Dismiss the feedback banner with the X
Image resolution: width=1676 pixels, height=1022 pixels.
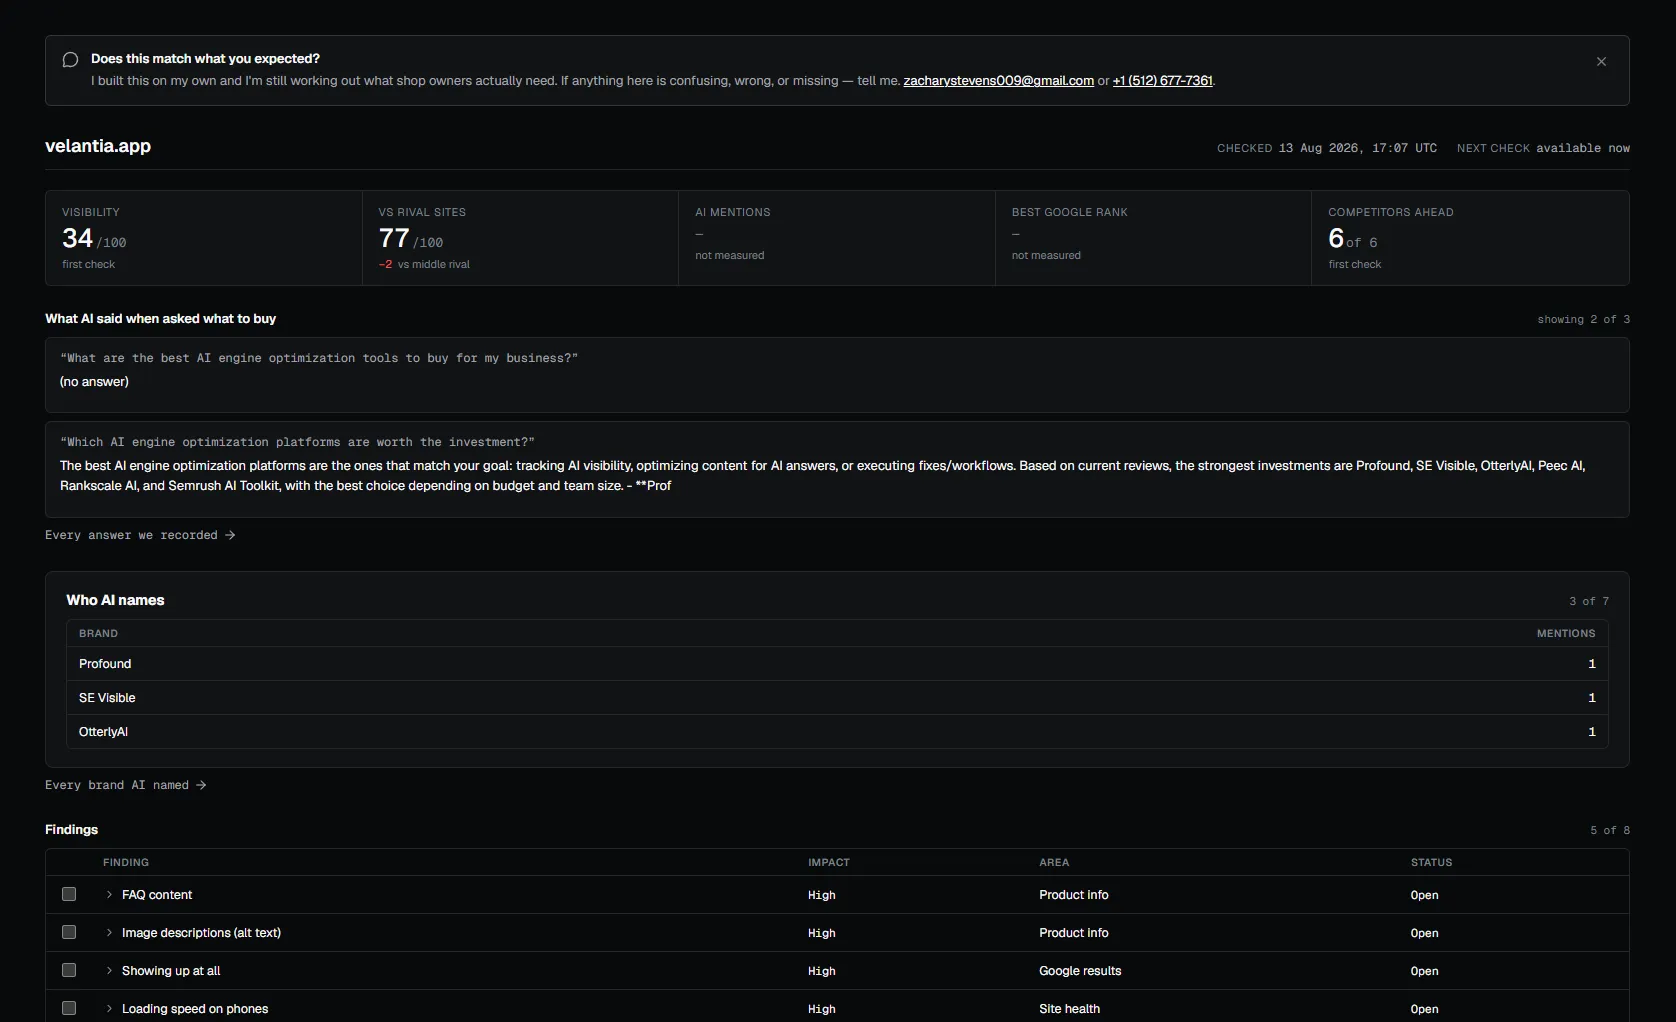[x=1601, y=61]
